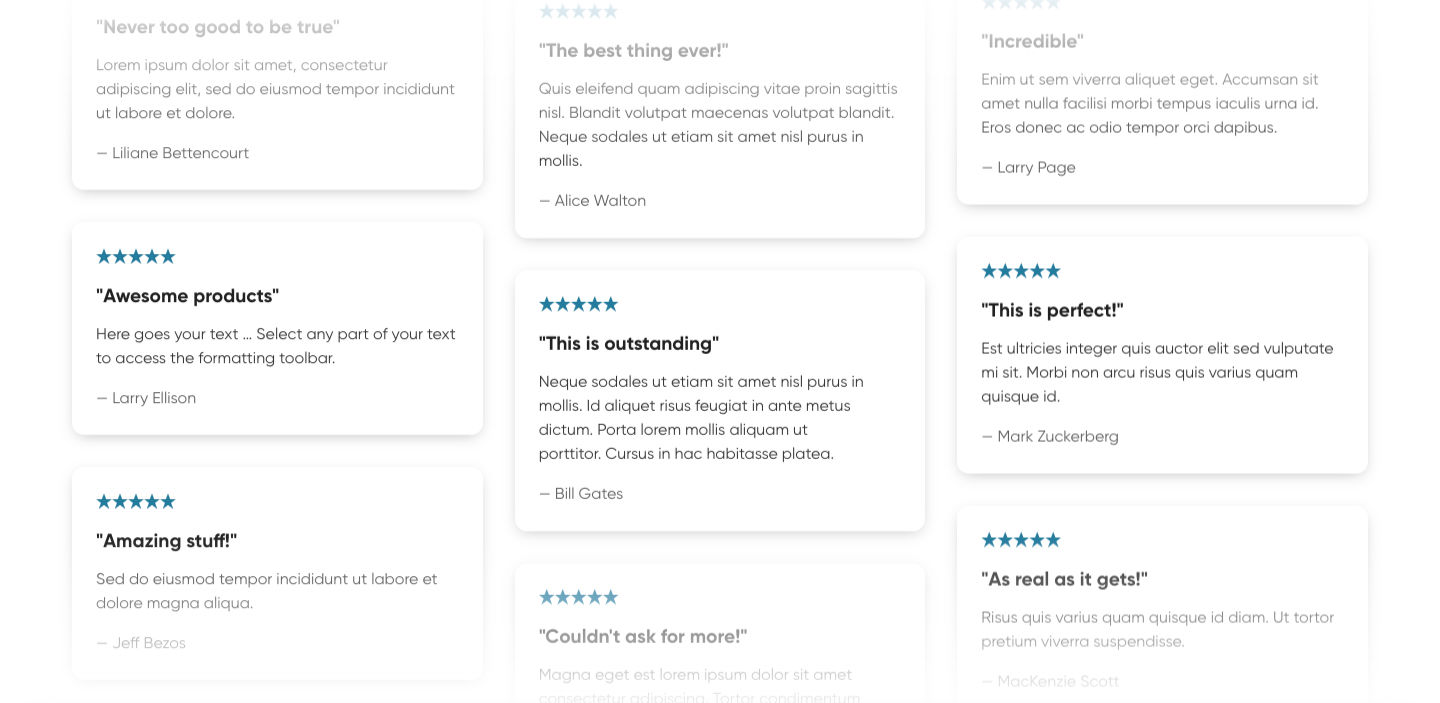
Task: Select the "Awesome products" review title
Action: click(187, 296)
